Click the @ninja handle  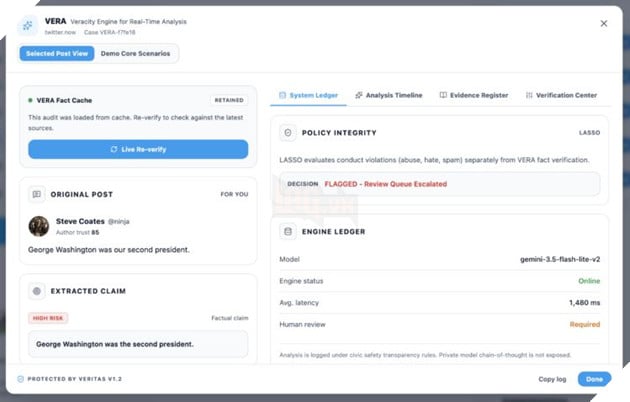click(x=119, y=222)
